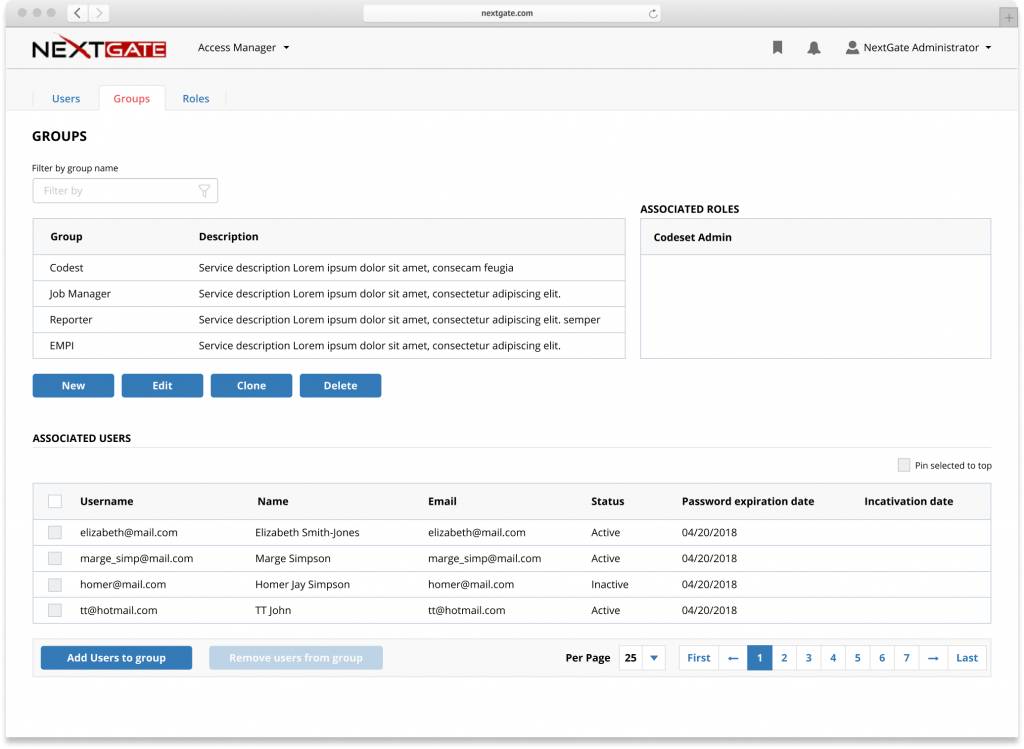
Task: Click the NextGate Administrator user icon
Action: pyautogui.click(x=852, y=48)
